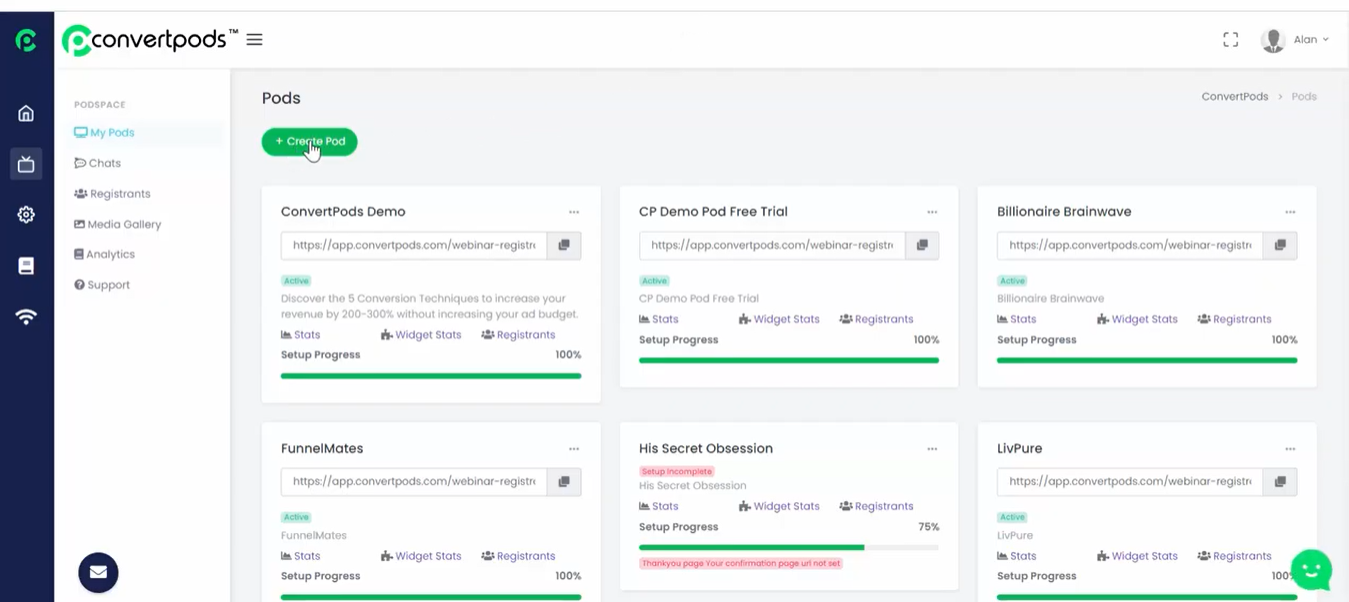
Task: View Widget Stats for LivPure
Action: click(1137, 556)
